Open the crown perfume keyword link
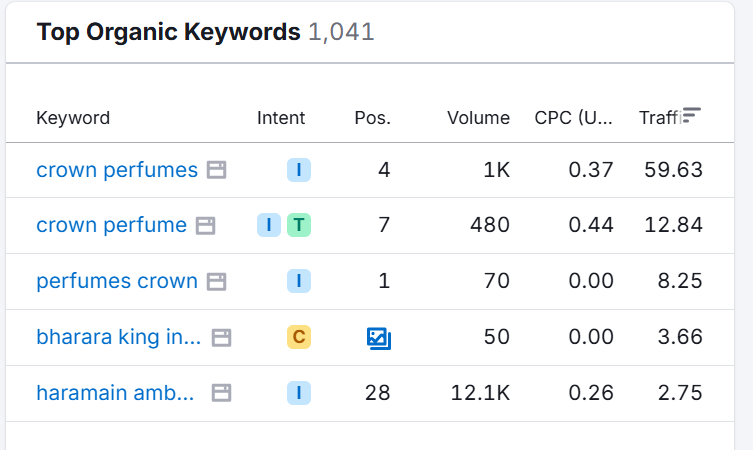The image size is (753, 450). click(x=111, y=225)
